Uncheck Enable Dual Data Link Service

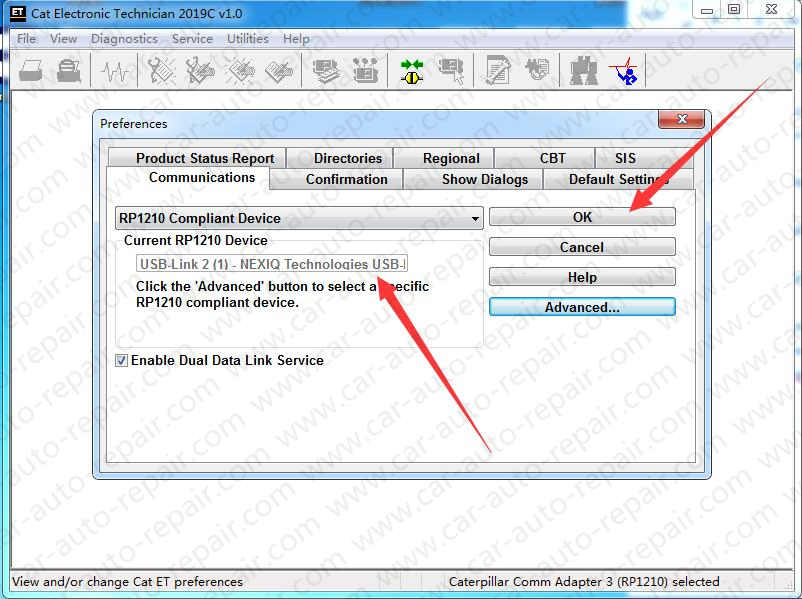click(x=121, y=360)
